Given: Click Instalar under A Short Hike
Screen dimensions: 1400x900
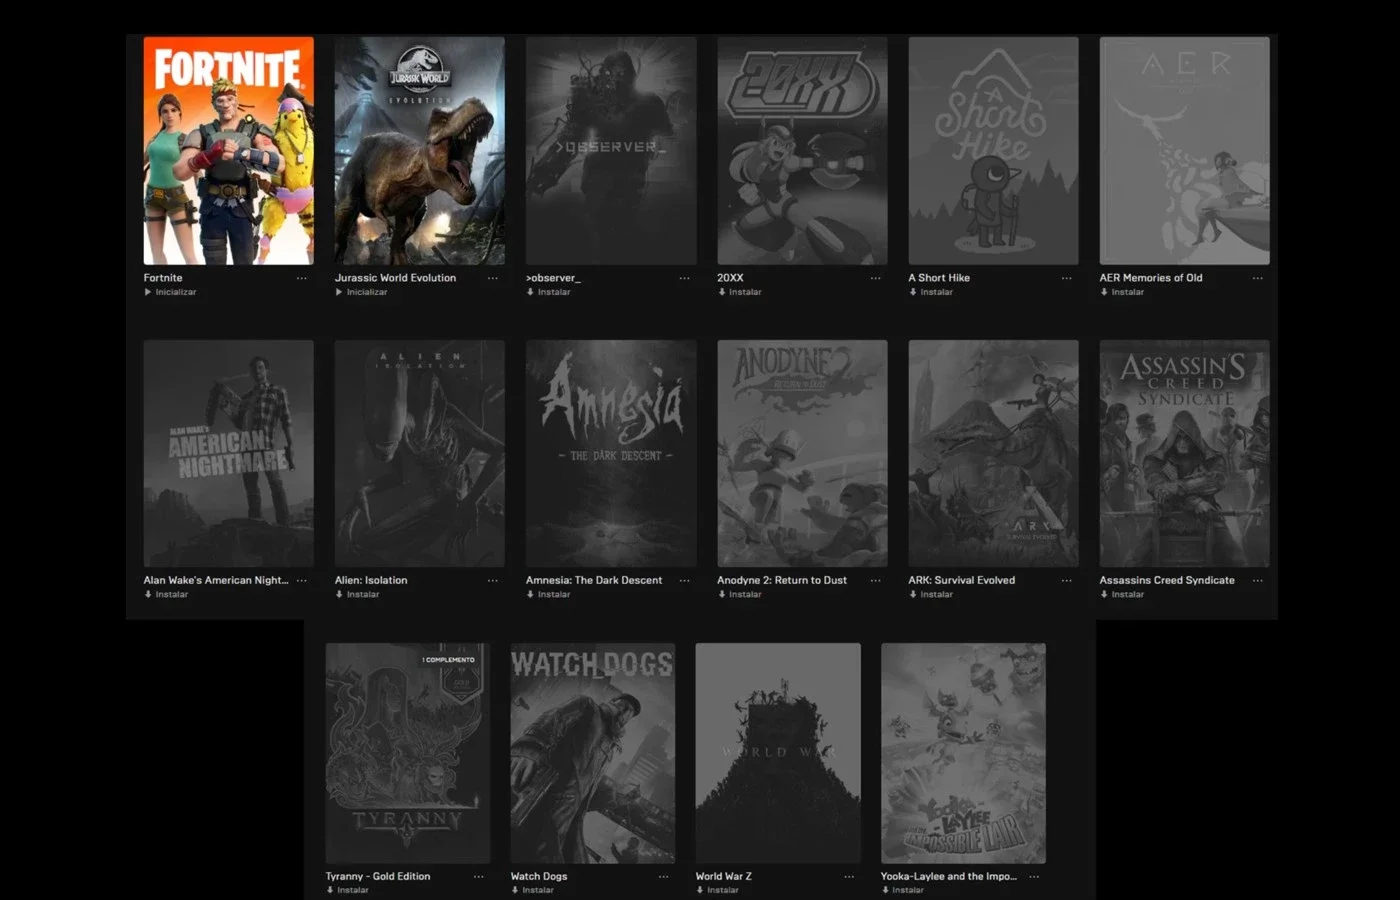Looking at the screenshot, I should (930, 292).
